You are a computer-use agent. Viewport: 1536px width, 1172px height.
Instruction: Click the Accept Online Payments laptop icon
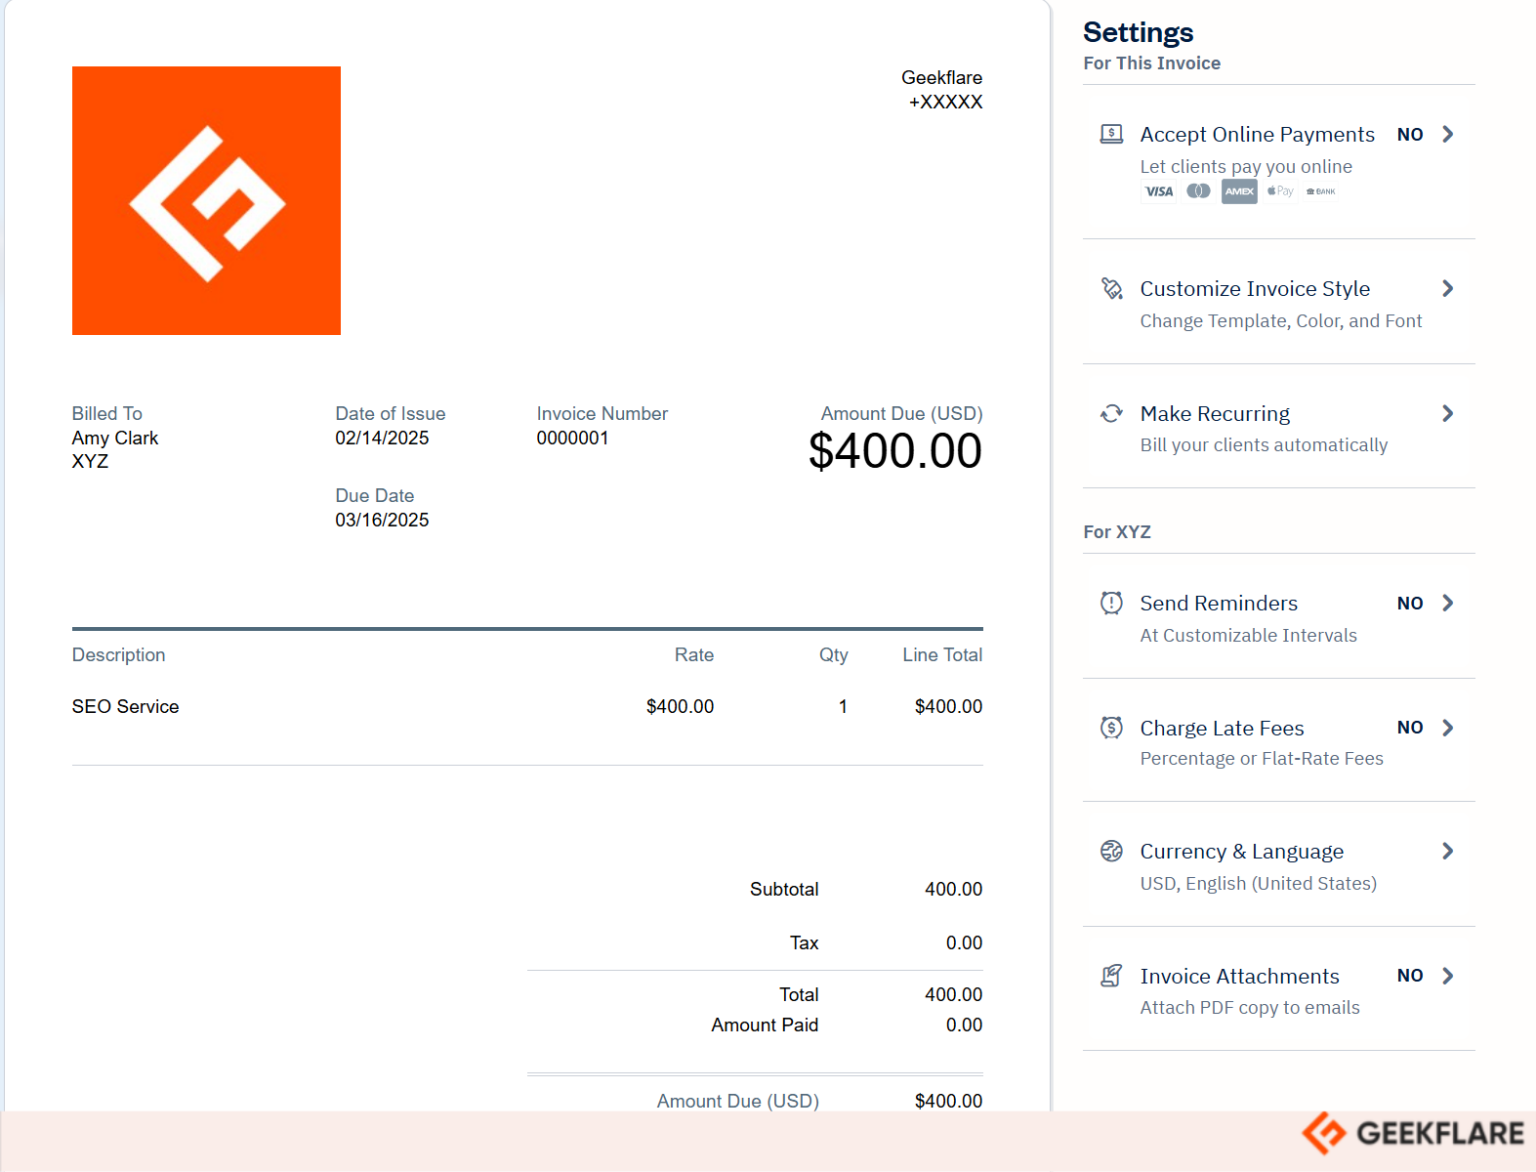pos(1111,134)
